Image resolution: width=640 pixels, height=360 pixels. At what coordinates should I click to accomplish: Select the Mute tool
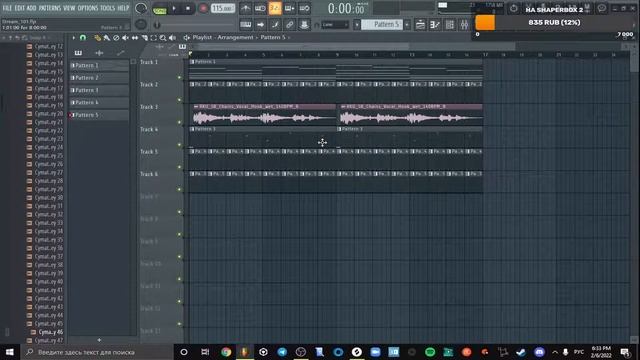pyautogui.click(x=125, y=38)
